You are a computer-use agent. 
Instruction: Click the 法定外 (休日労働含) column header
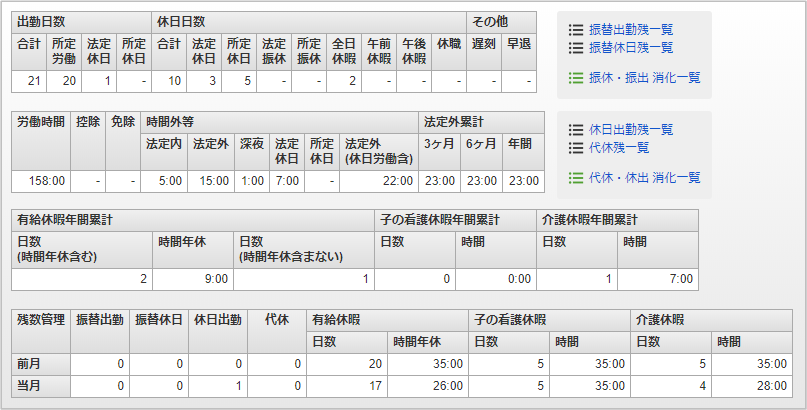[379, 152]
